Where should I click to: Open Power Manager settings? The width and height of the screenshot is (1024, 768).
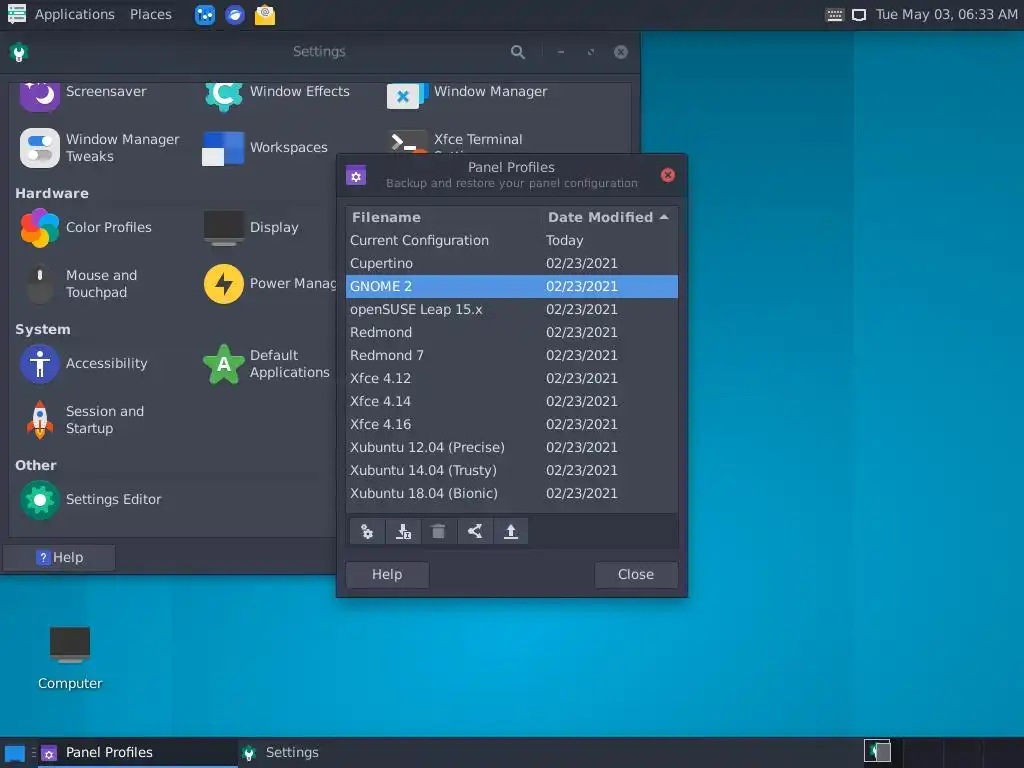[x=269, y=283]
